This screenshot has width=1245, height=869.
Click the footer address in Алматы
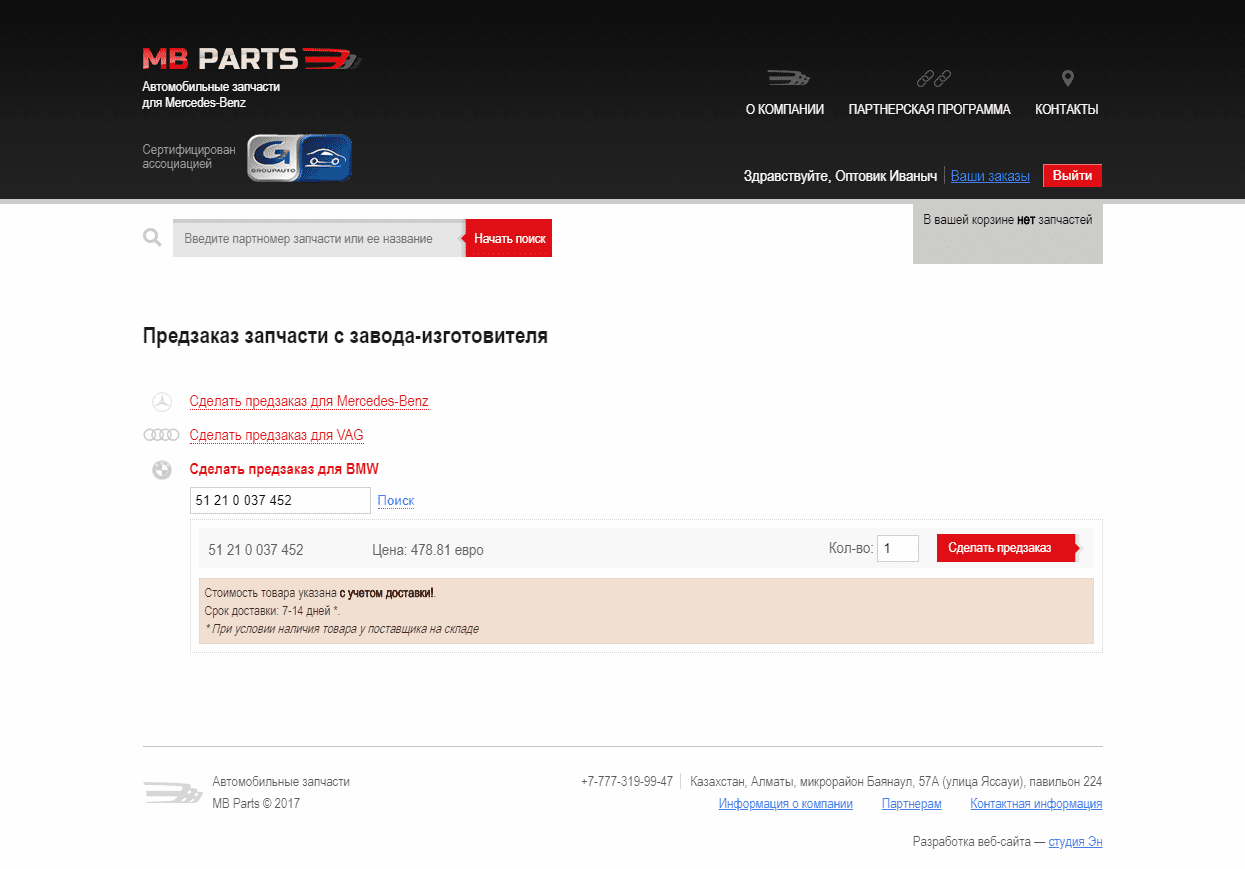[896, 782]
